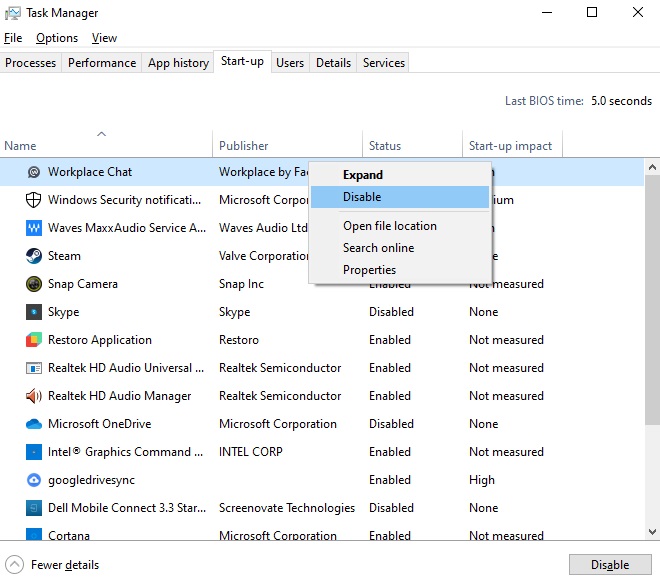Select the Realtek HD Audio Manager name
660x588 pixels.
pyautogui.click(x=120, y=396)
